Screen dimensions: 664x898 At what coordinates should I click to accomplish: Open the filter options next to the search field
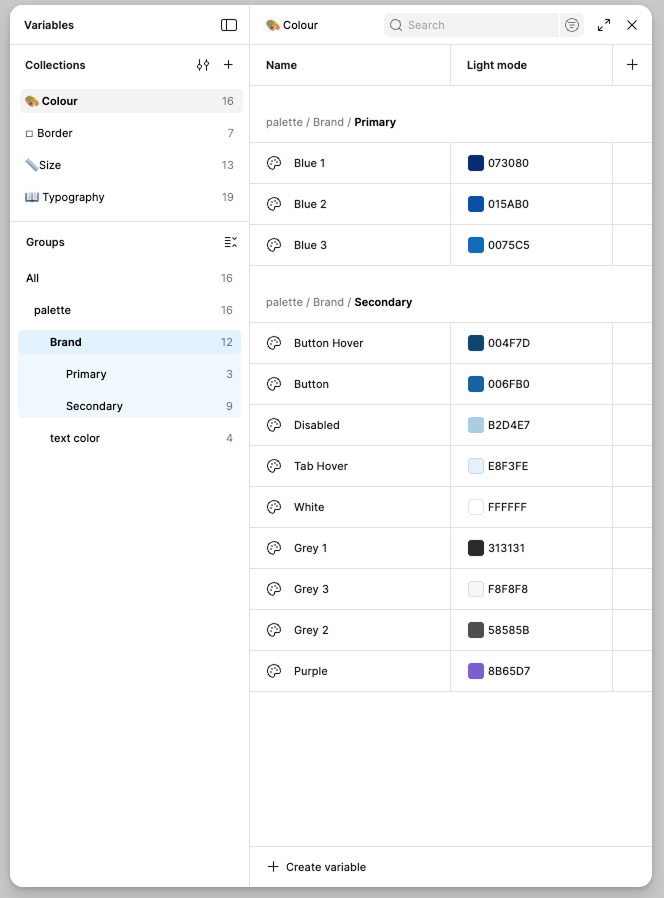pyautogui.click(x=571, y=25)
